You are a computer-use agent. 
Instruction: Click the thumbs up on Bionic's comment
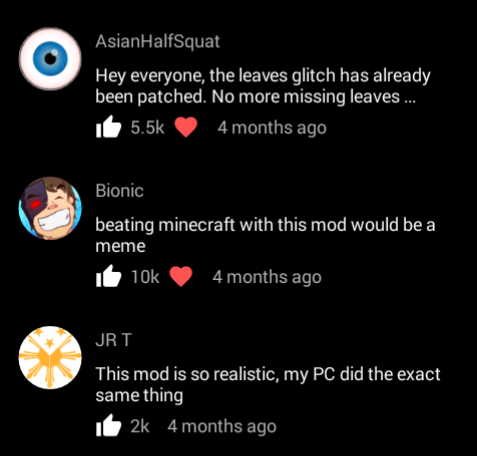[x=108, y=276]
